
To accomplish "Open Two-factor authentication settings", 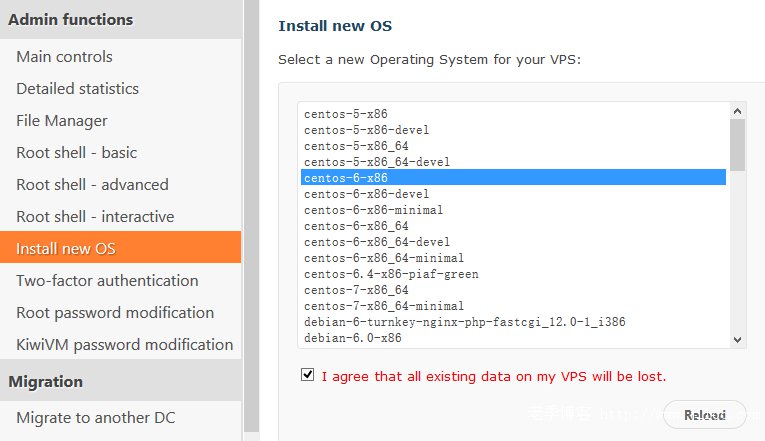I will 121,281.
